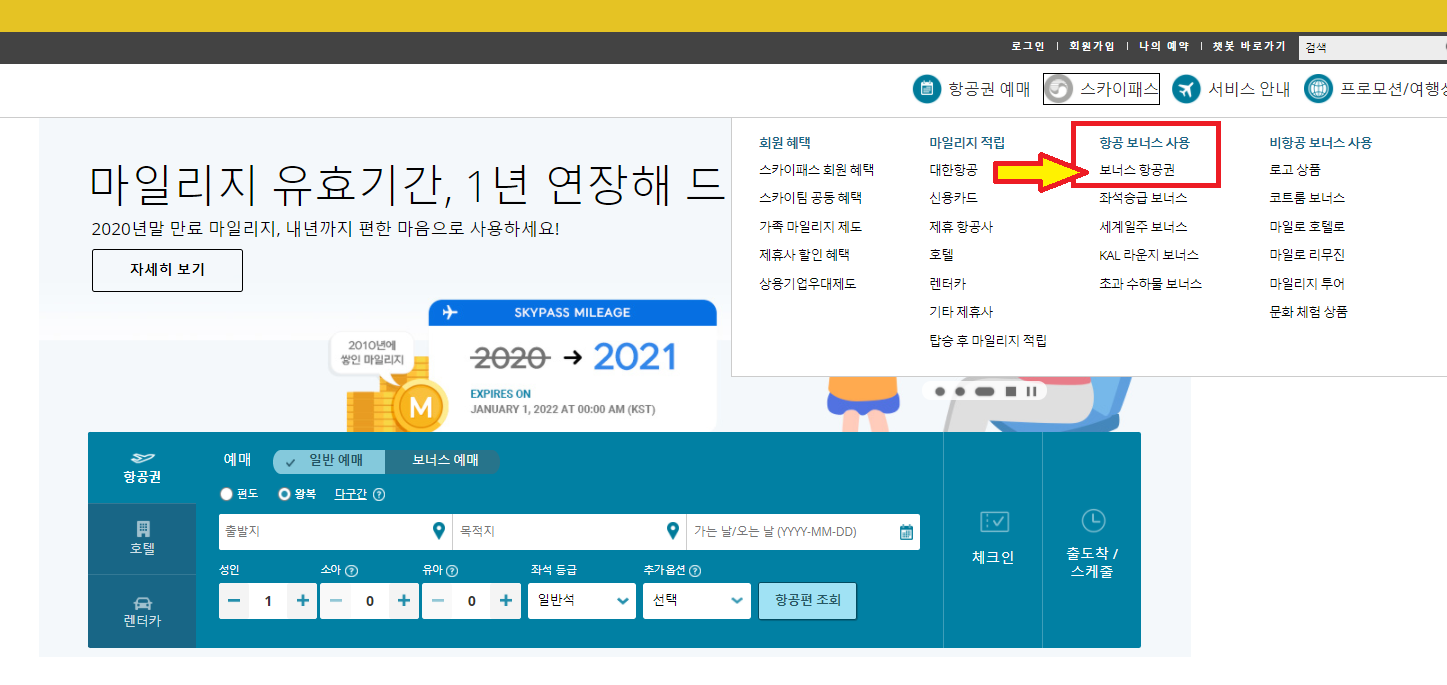Image resolution: width=1447 pixels, height=685 pixels.
Task: Select the 왕복 radio button
Action: pyautogui.click(x=284, y=494)
